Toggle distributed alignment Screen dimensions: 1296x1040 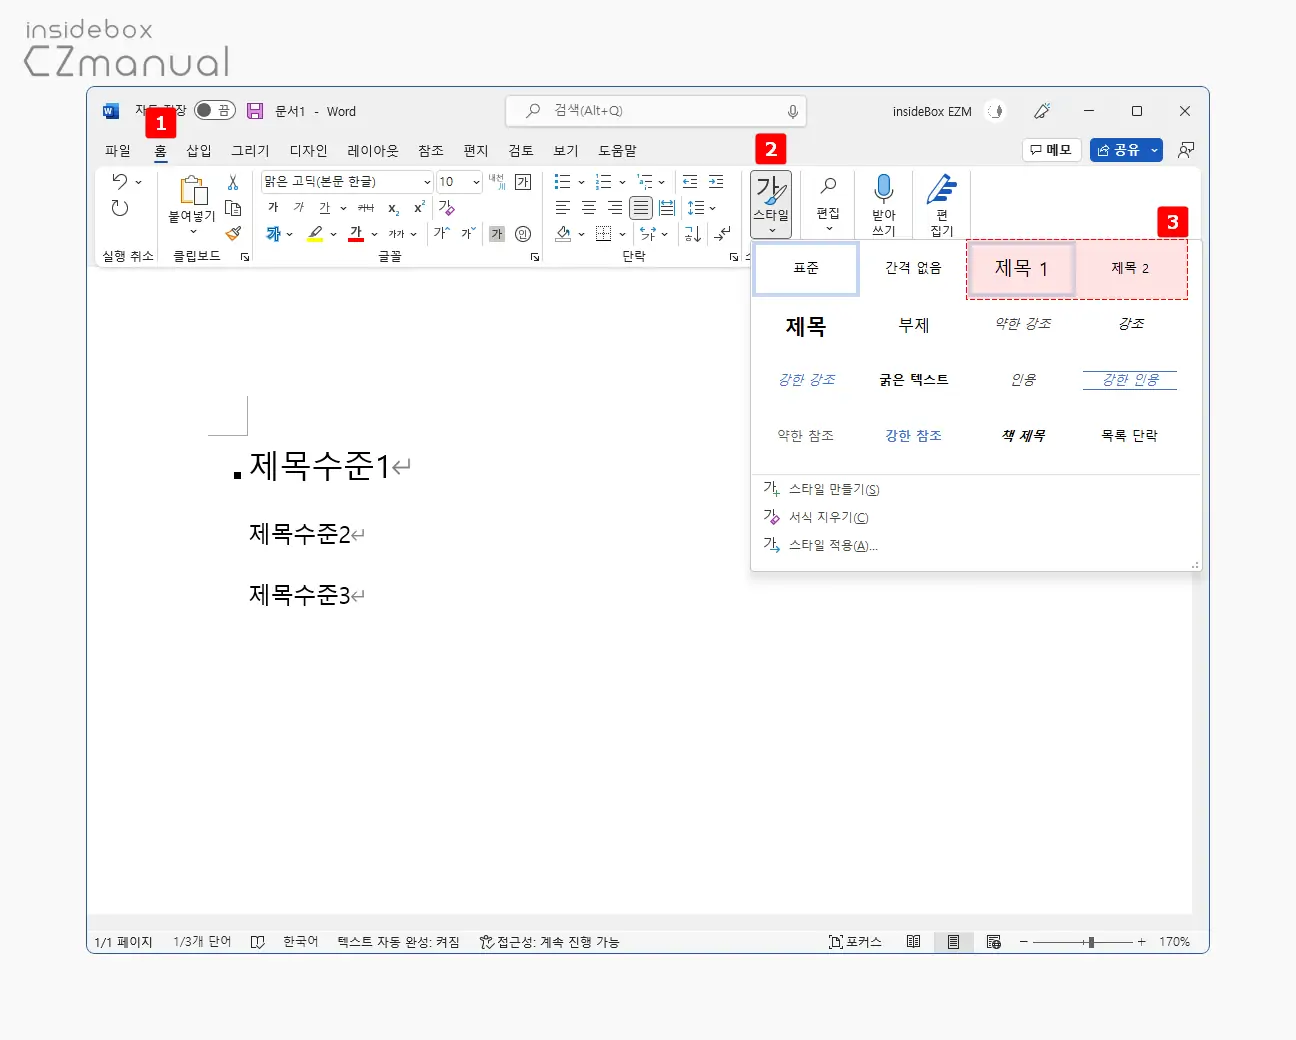(x=667, y=208)
